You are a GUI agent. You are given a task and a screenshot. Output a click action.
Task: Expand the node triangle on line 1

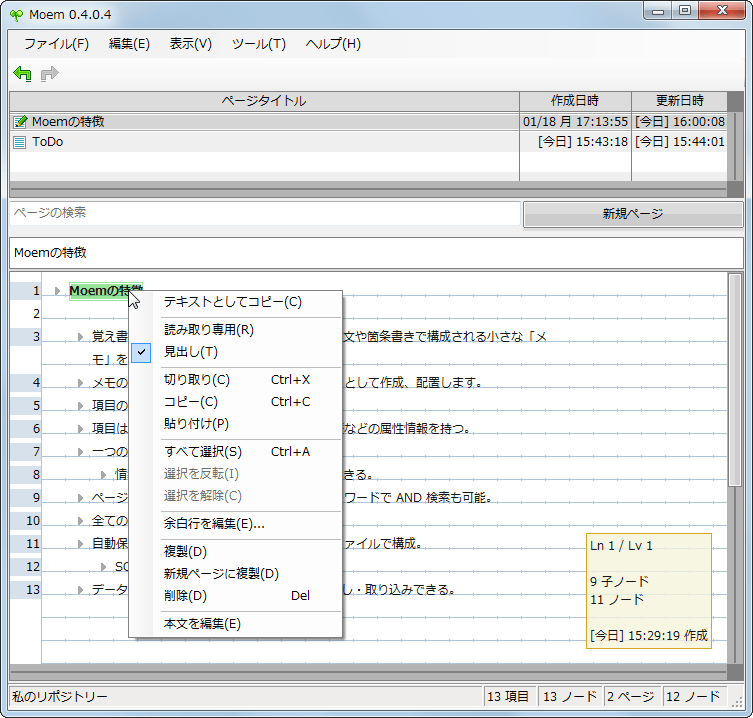coord(57,291)
